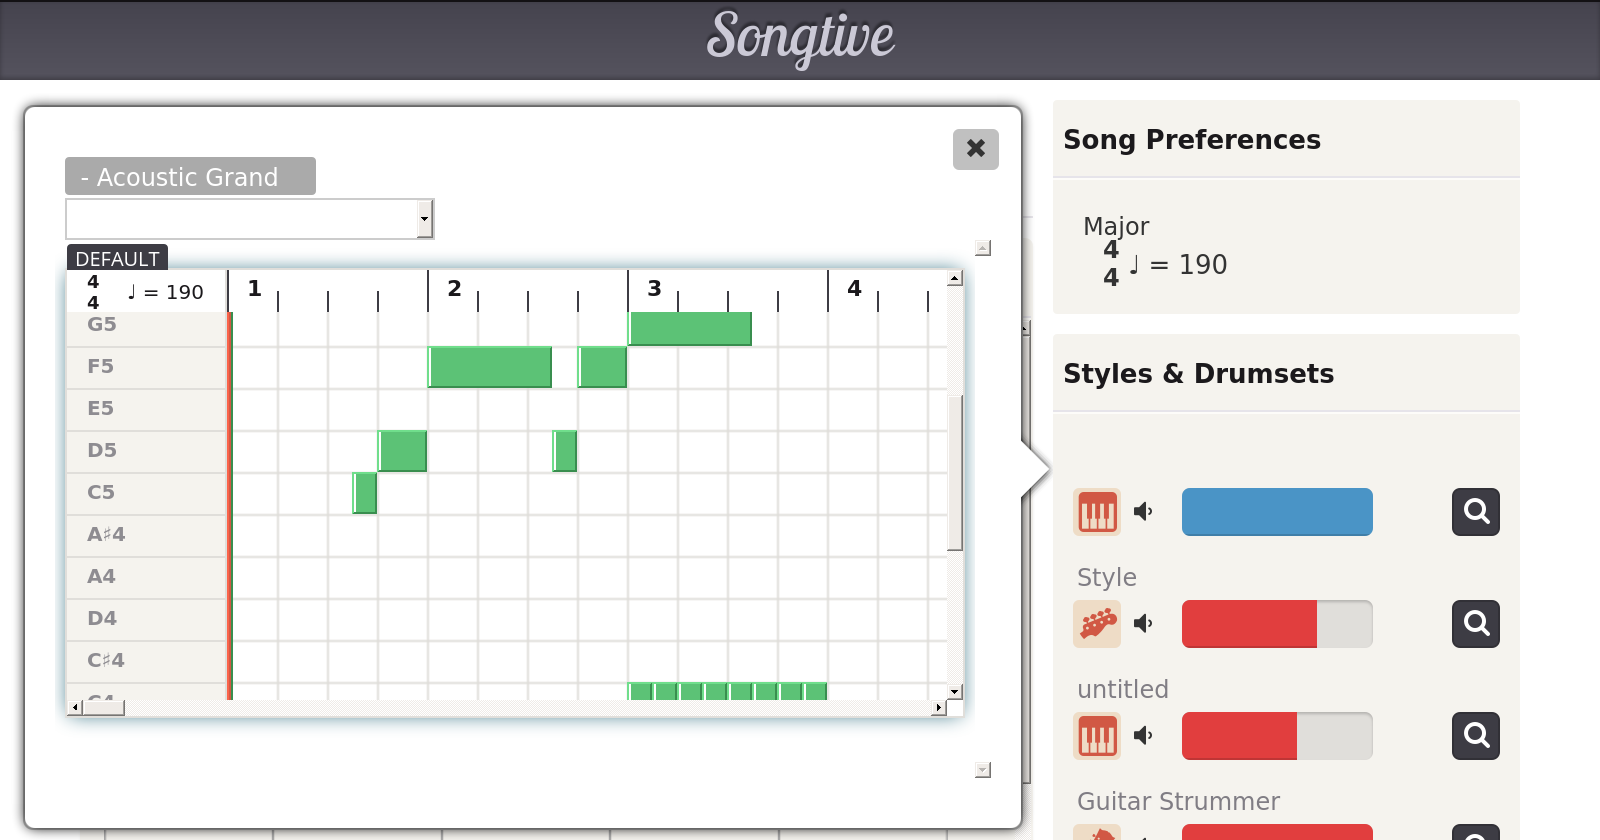Open search for the blue slider track

point(1475,512)
